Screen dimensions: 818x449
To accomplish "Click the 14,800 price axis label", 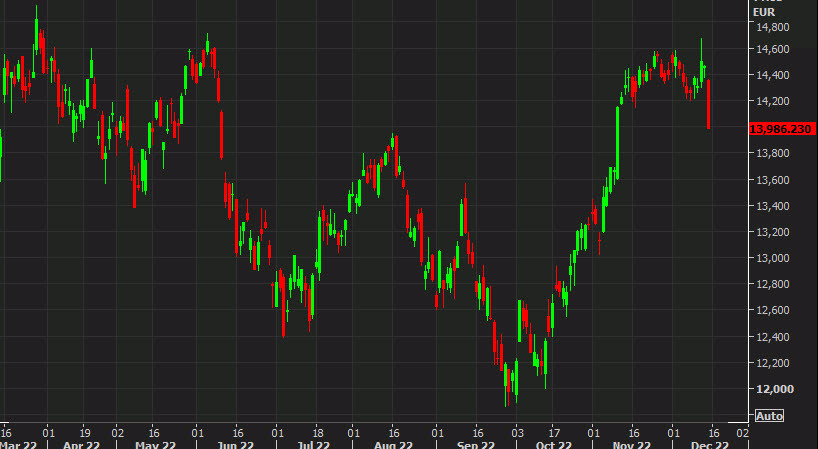I will [773, 27].
